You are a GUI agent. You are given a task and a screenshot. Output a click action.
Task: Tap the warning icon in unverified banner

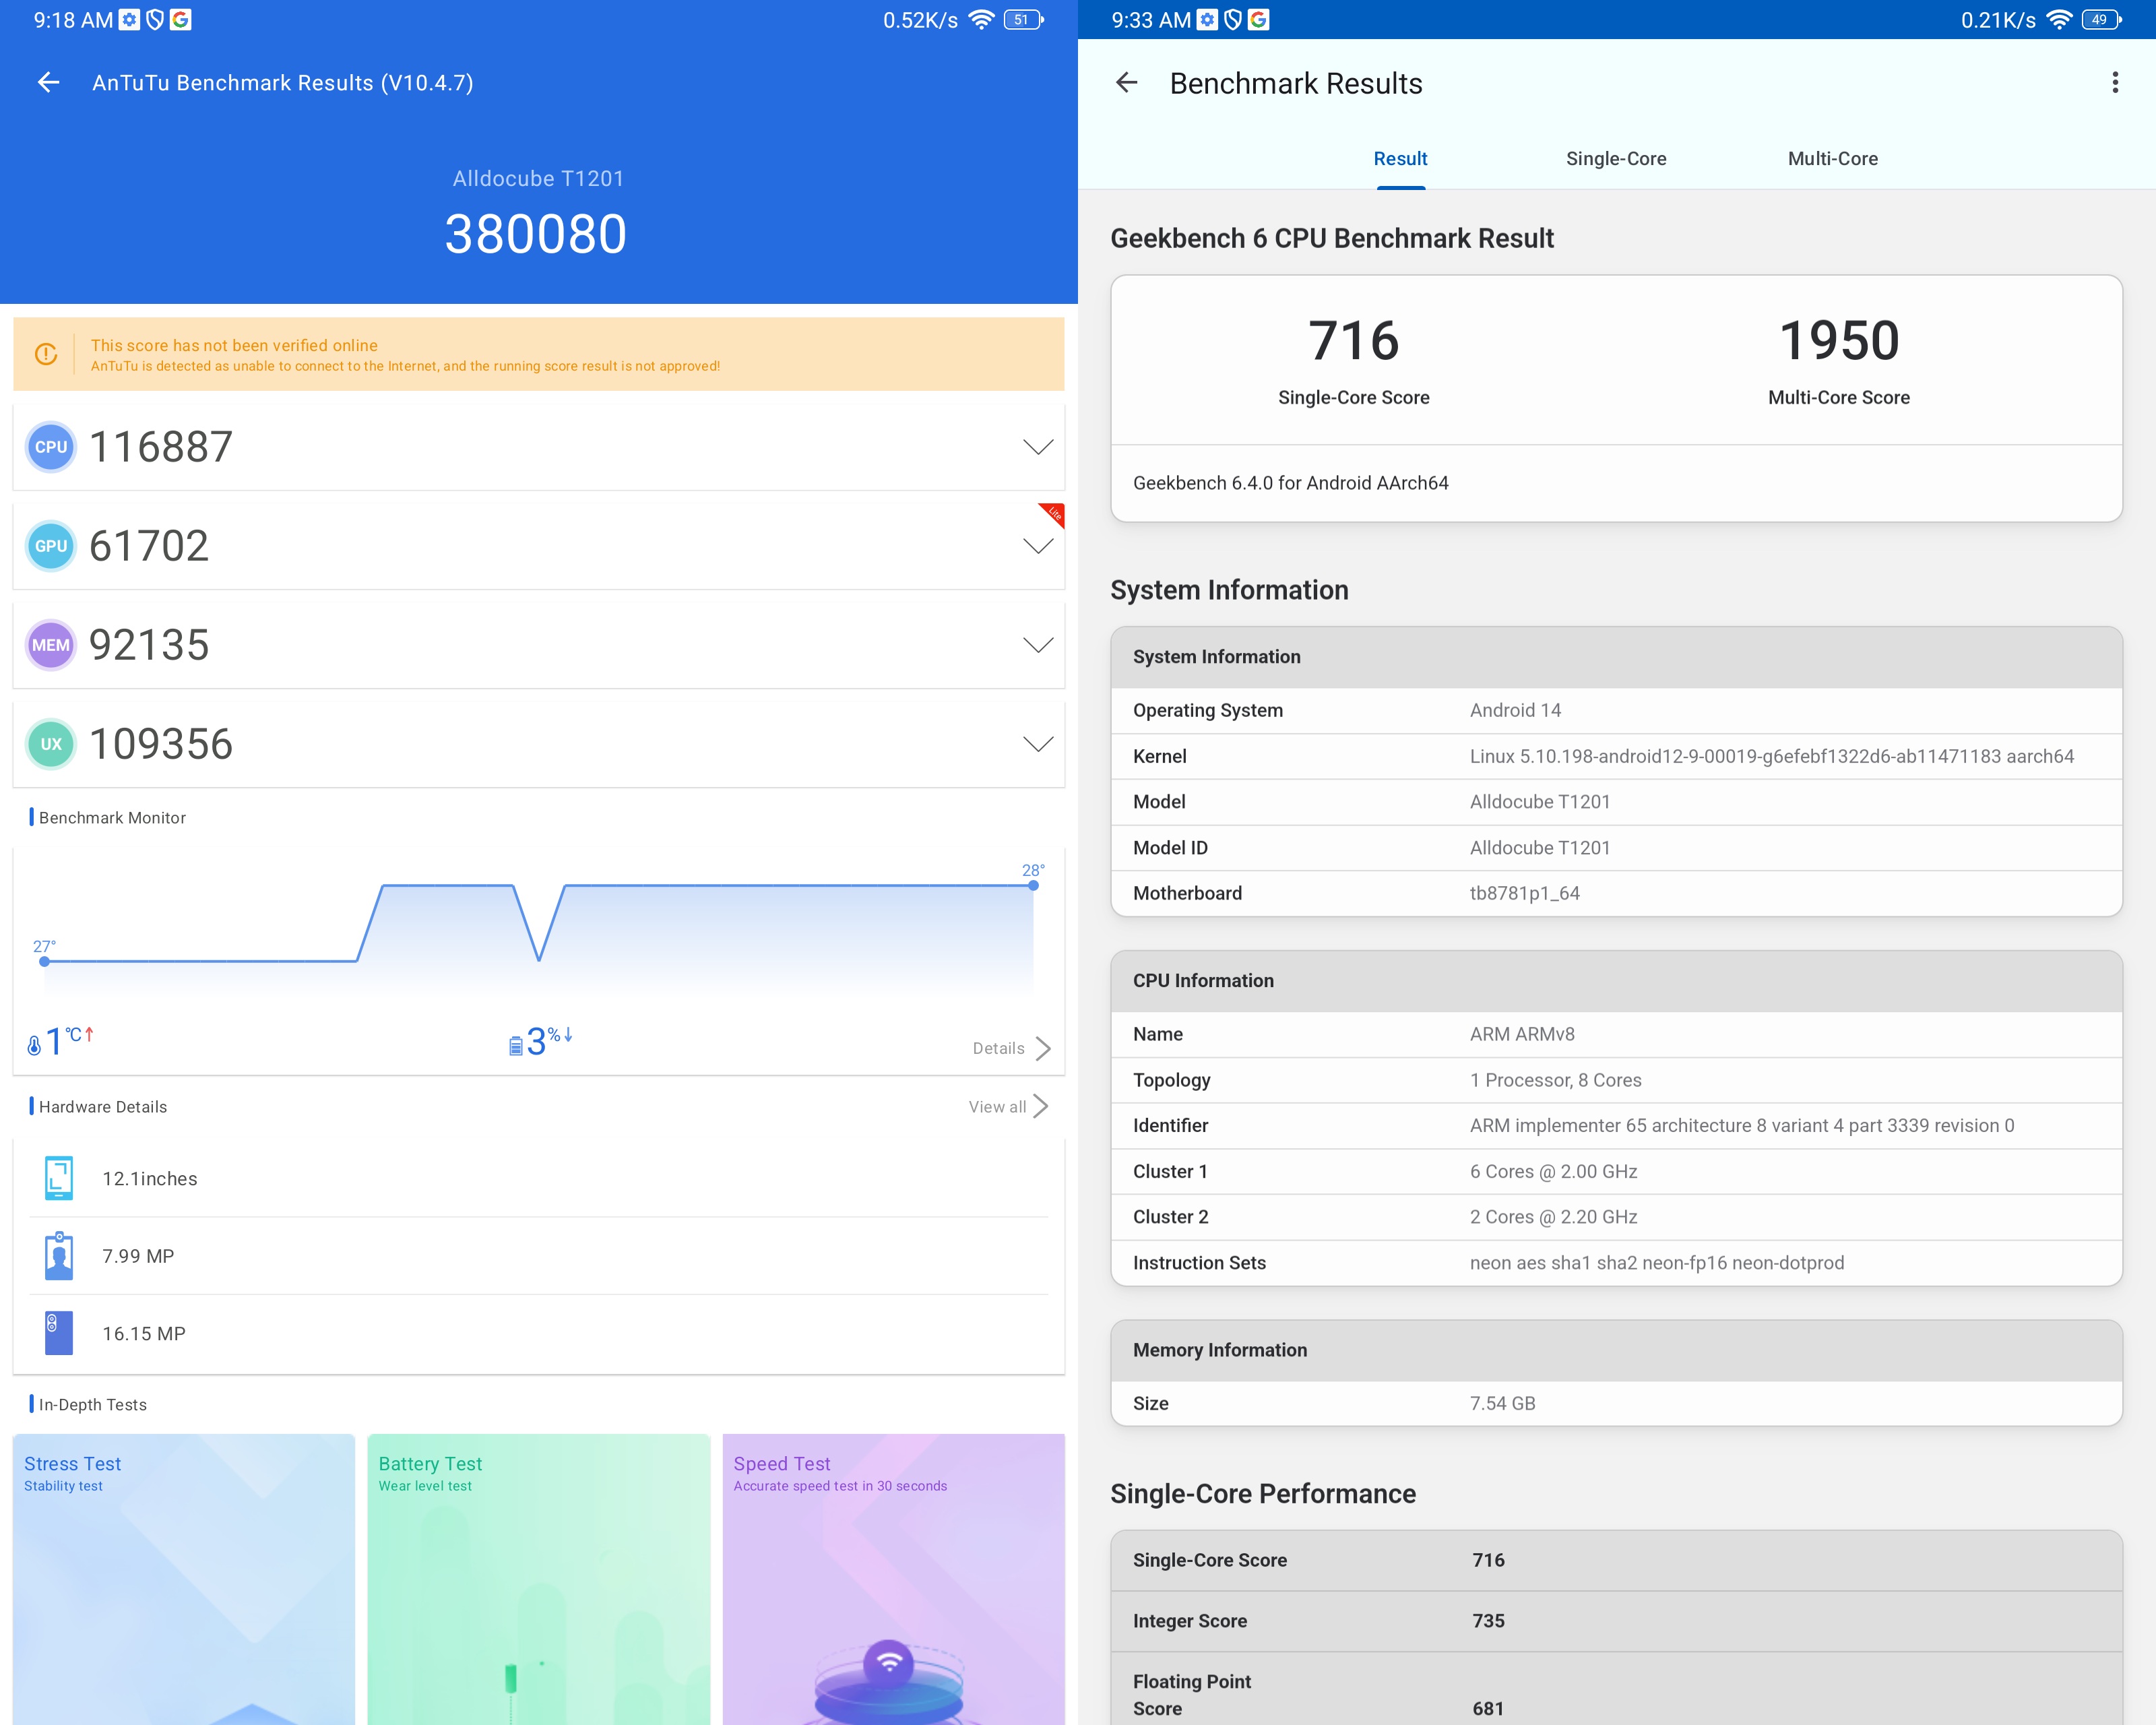click(x=46, y=354)
